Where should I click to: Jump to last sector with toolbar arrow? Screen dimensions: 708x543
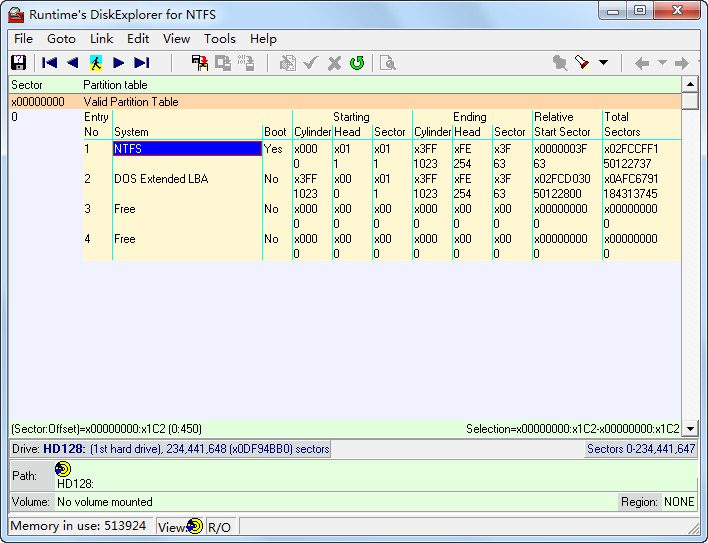coord(142,63)
